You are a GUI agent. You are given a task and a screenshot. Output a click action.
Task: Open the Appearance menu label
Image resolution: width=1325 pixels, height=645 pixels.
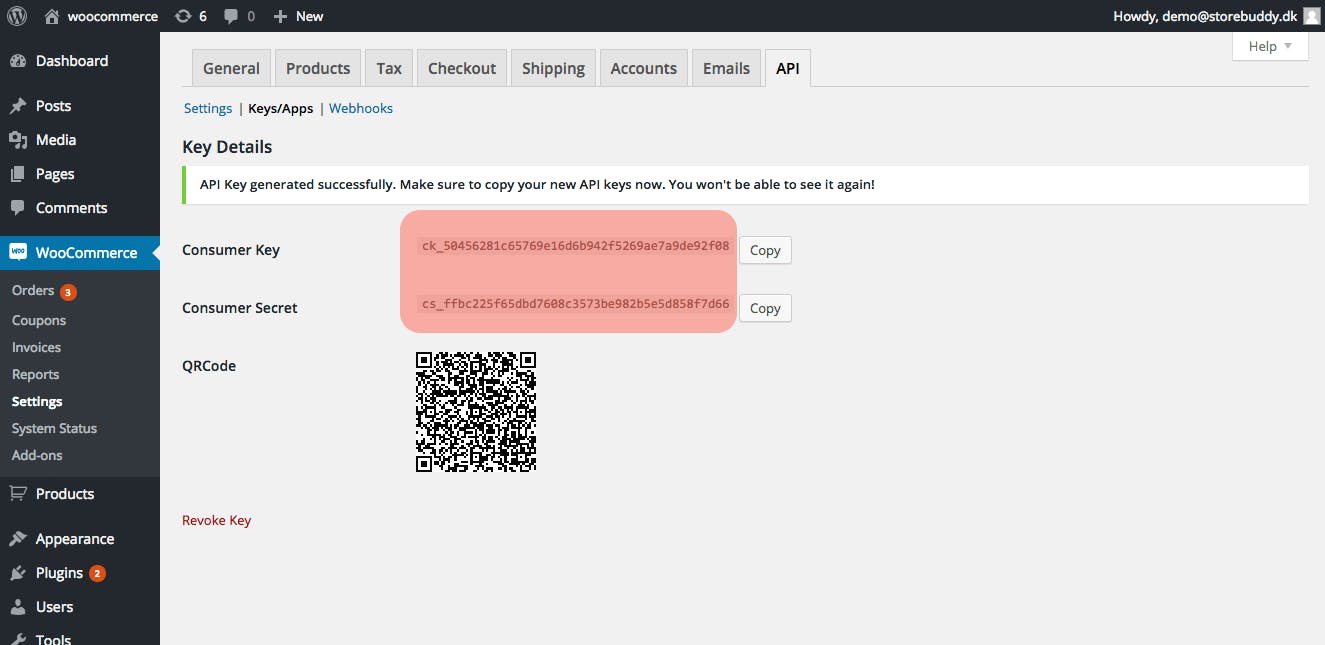pos(75,539)
